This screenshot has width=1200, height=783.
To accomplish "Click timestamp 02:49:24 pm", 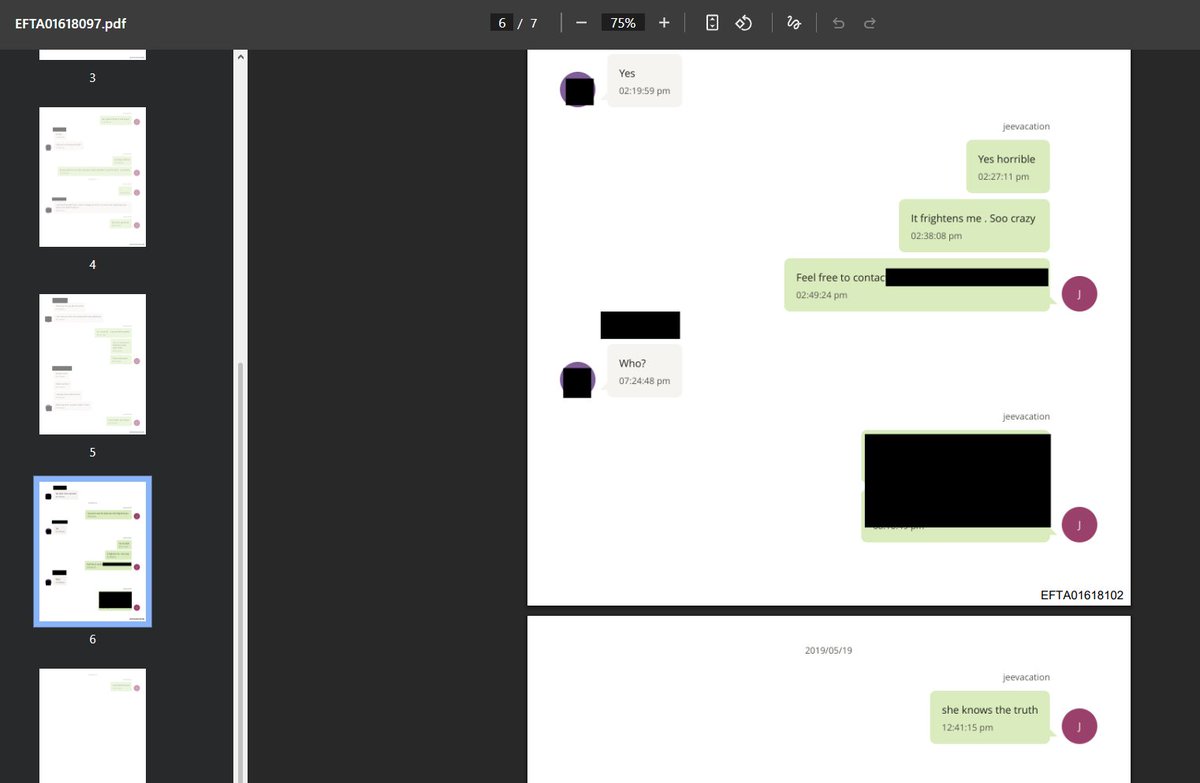I will (x=821, y=295).
